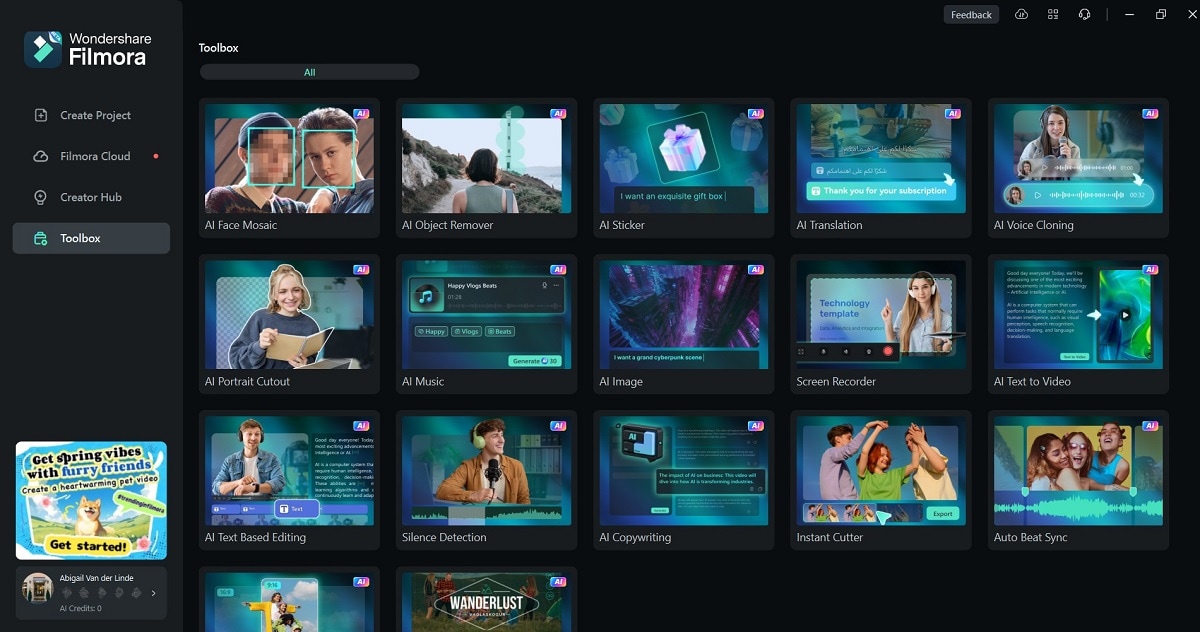1200x632 pixels.
Task: Open the AI Face Mosaic tool
Action: [x=289, y=167]
